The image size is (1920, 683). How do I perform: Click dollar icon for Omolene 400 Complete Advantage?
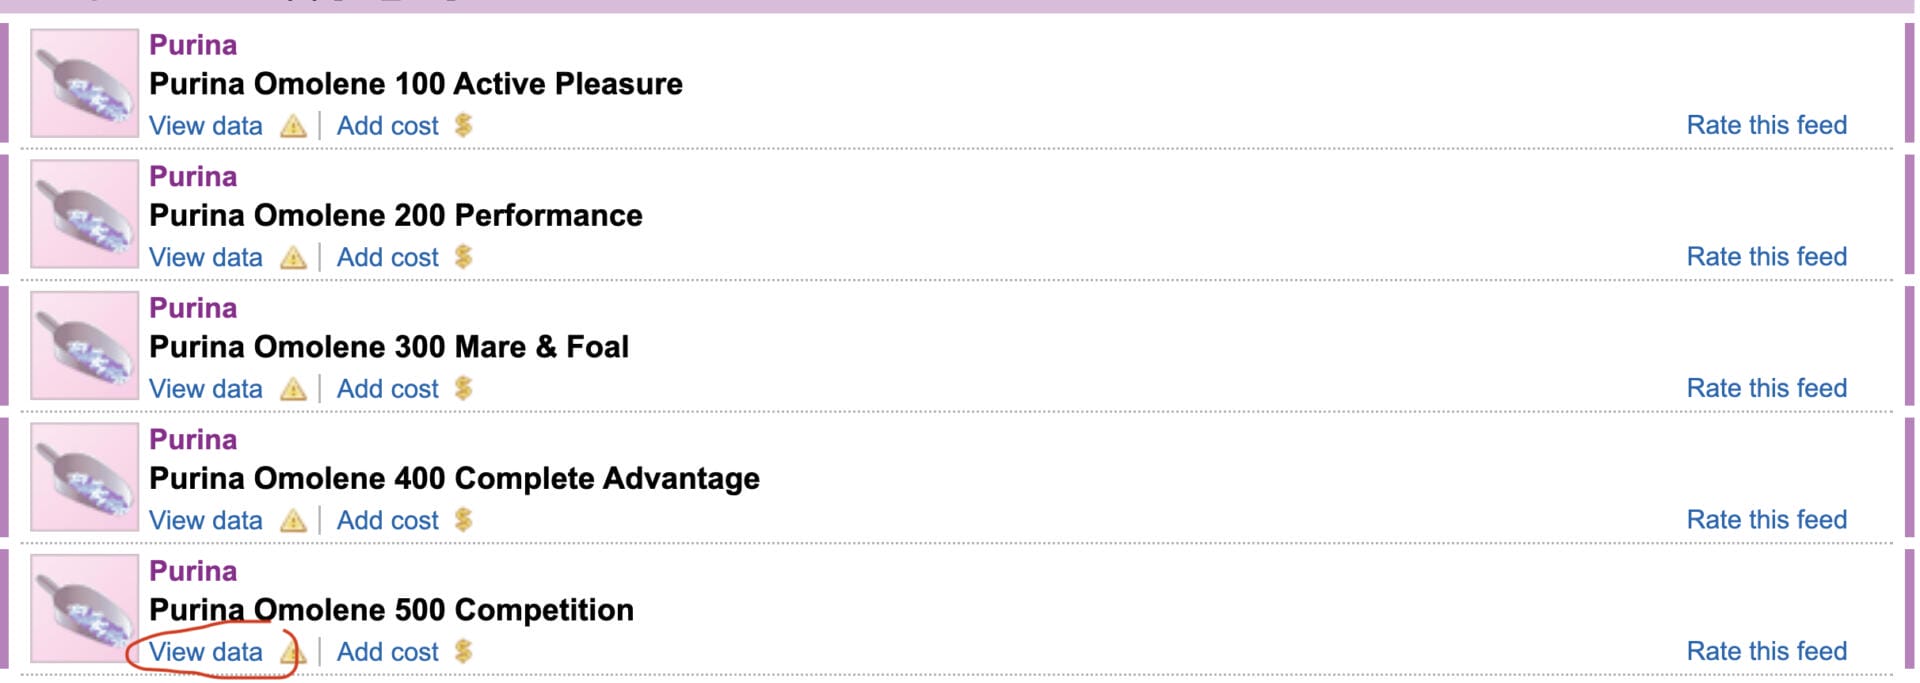click(463, 520)
